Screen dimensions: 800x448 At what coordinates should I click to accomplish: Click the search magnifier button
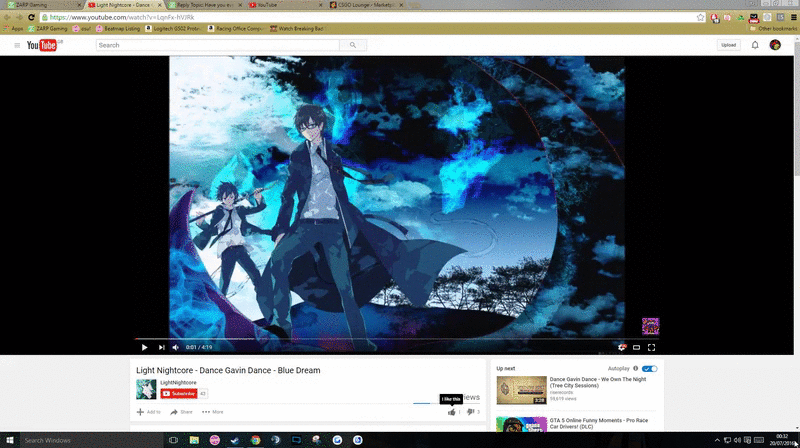coord(353,45)
